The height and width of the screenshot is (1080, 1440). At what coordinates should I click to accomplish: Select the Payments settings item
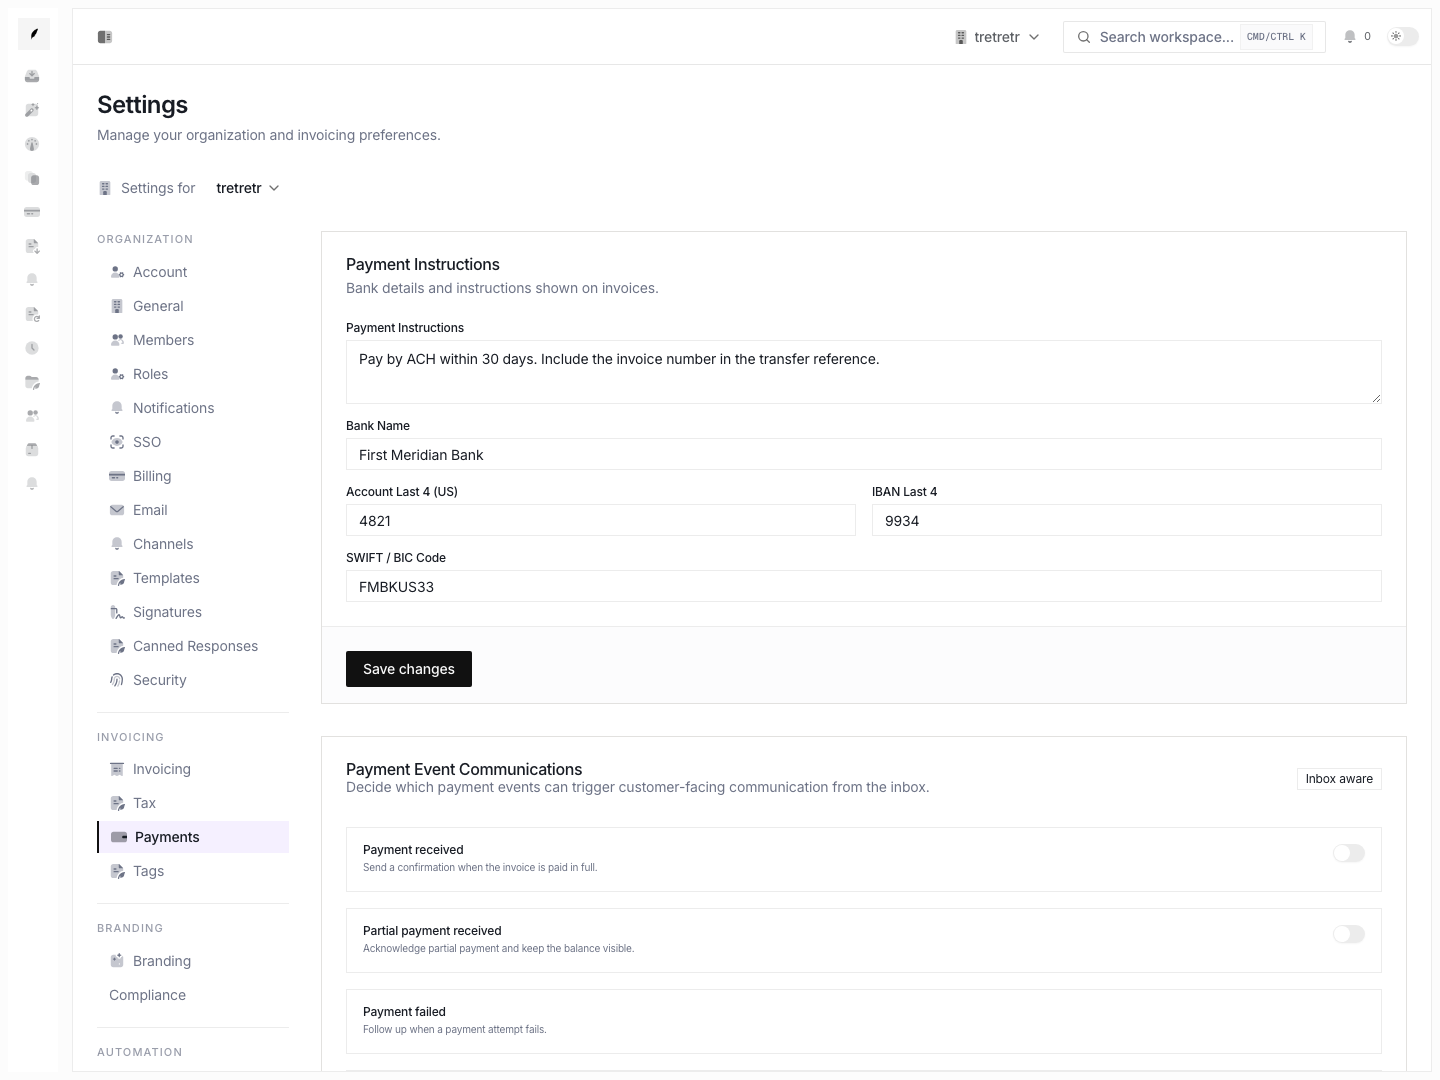[x=193, y=837]
